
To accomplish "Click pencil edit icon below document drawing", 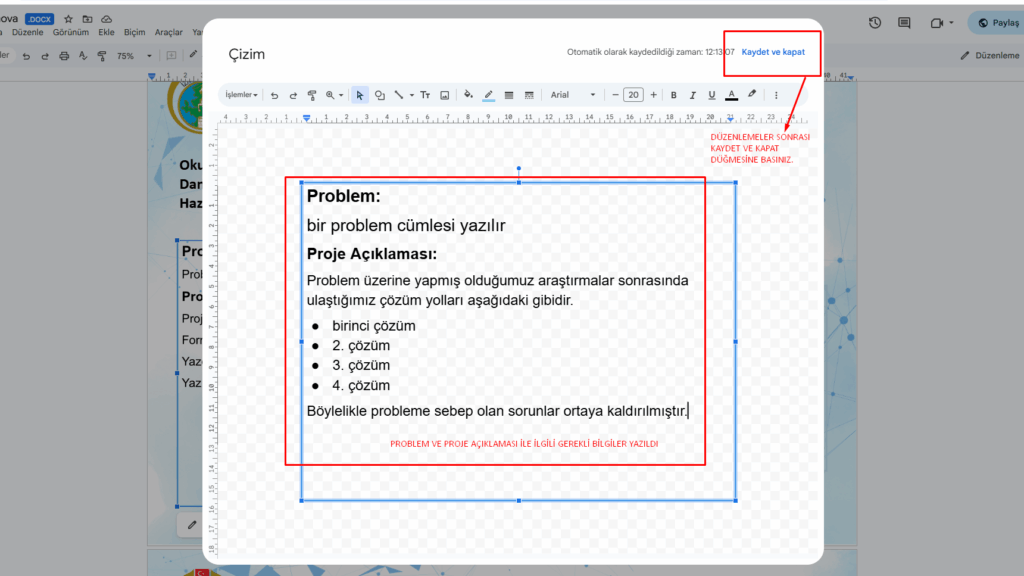I will point(191,524).
